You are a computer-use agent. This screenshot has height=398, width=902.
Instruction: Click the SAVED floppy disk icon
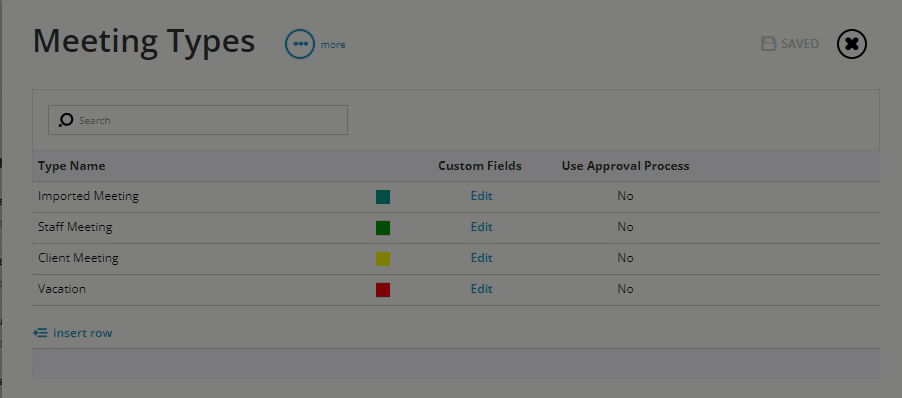[x=769, y=44]
